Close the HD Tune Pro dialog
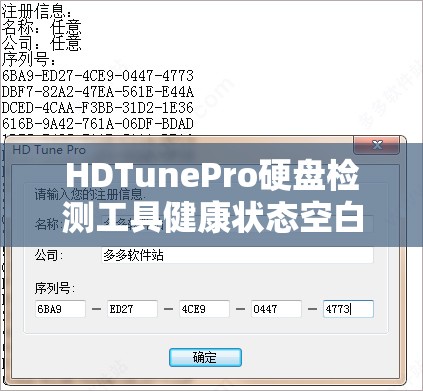Screen dimensions: 423x391 [x=376, y=145]
